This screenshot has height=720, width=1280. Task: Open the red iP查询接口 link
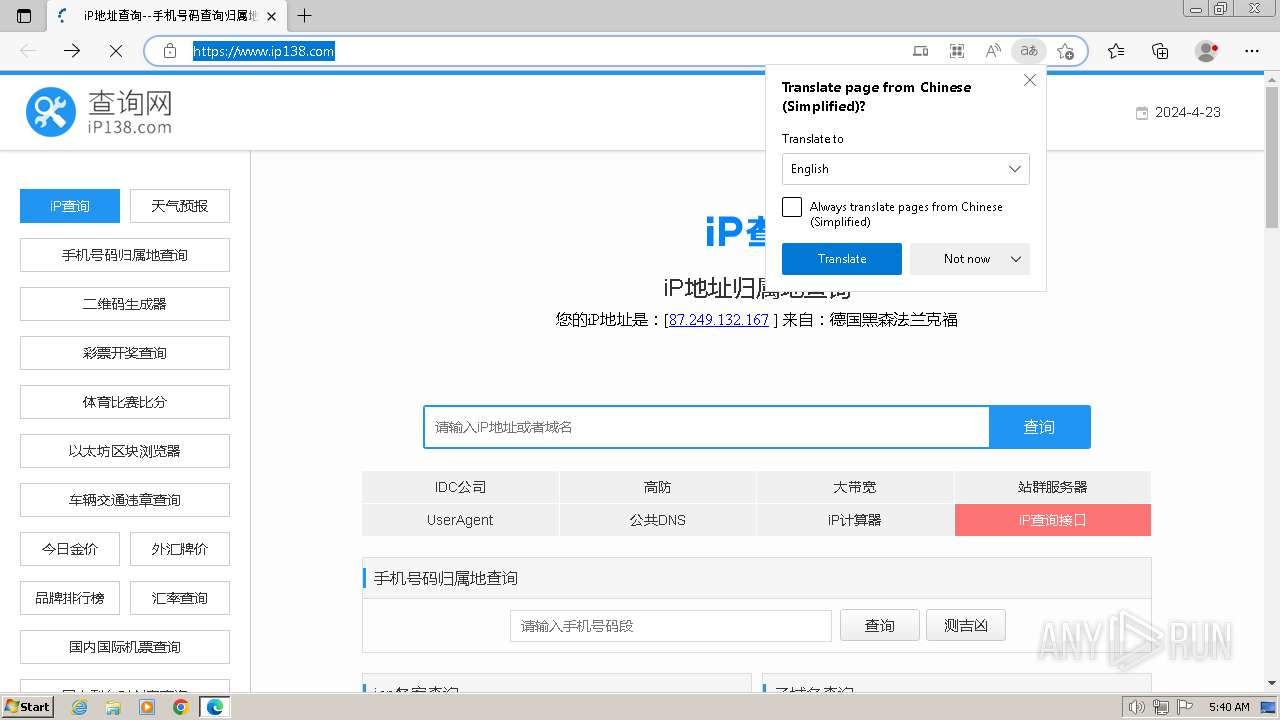tap(1053, 520)
